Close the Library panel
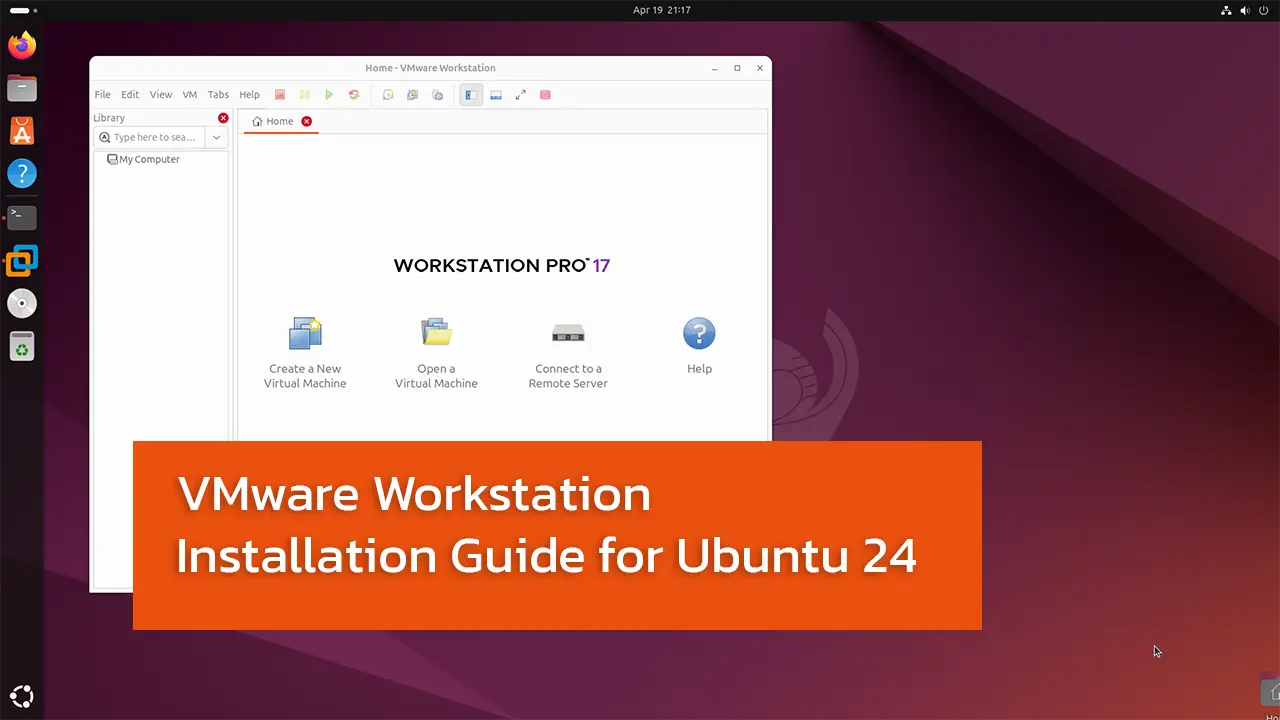This screenshot has width=1280, height=720. coord(223,118)
